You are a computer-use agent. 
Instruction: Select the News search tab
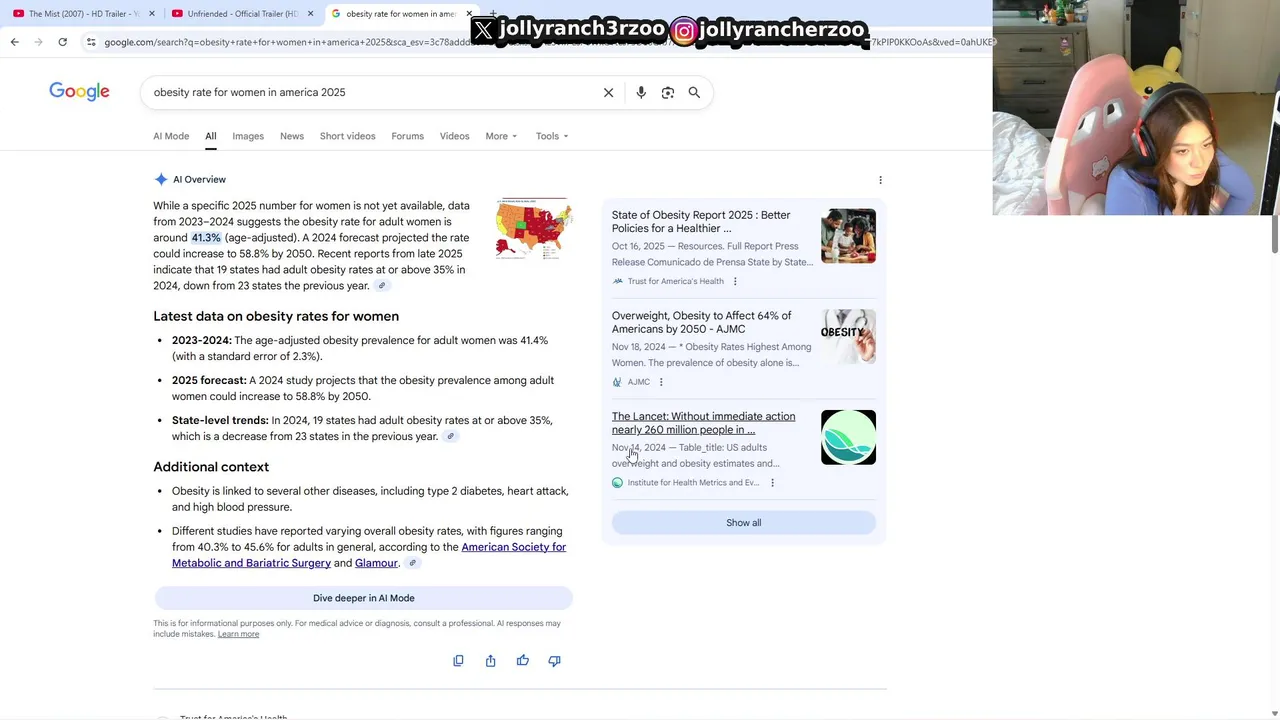click(x=292, y=136)
